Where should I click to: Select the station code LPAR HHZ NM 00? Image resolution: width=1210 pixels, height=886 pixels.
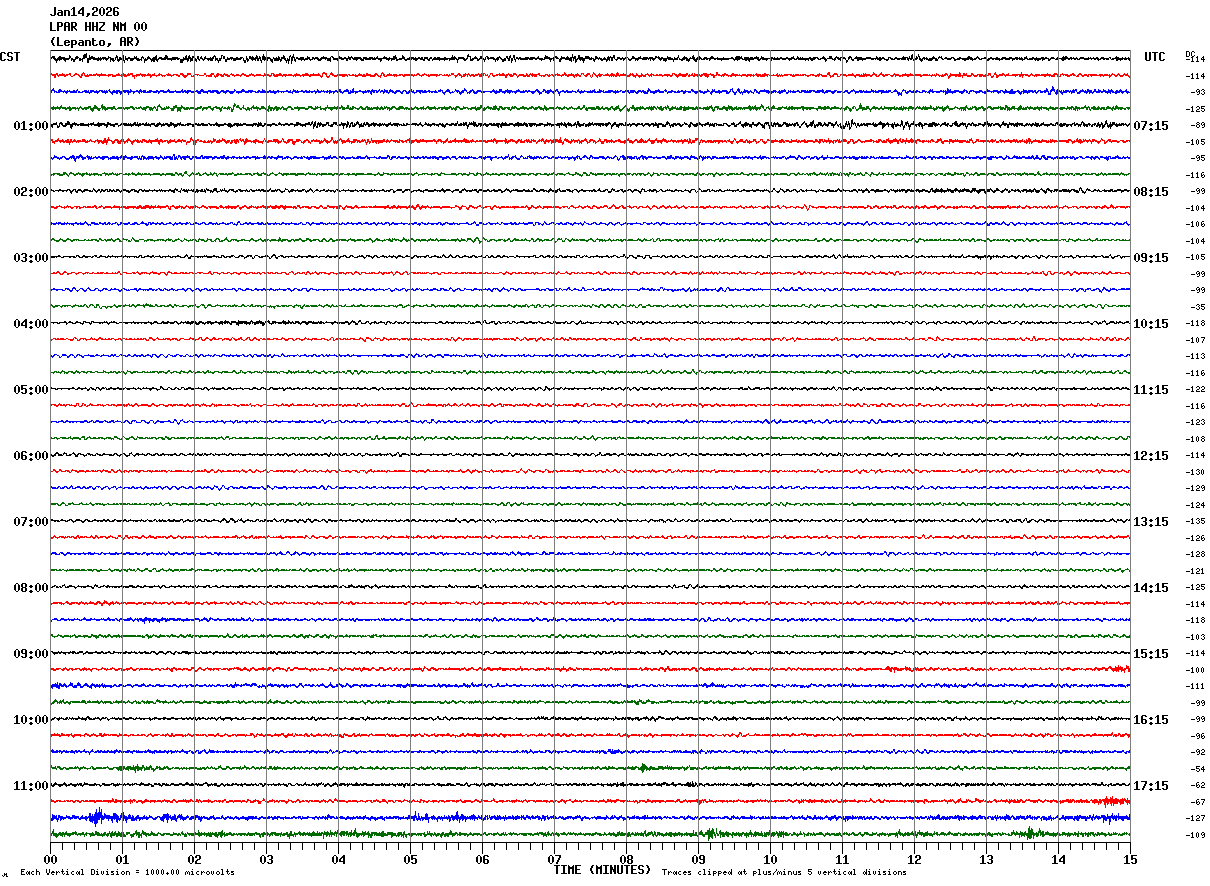tap(98, 27)
